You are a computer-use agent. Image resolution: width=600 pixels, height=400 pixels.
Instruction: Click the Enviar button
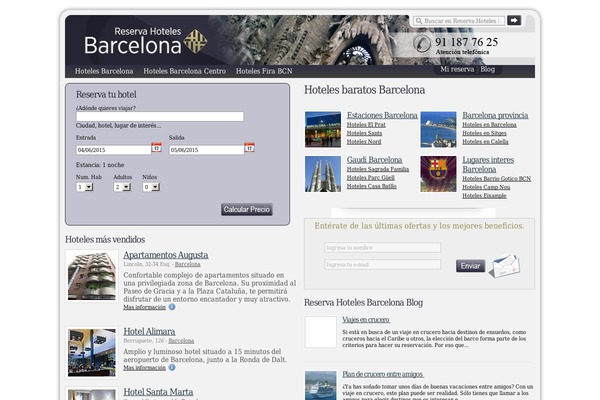point(470,266)
